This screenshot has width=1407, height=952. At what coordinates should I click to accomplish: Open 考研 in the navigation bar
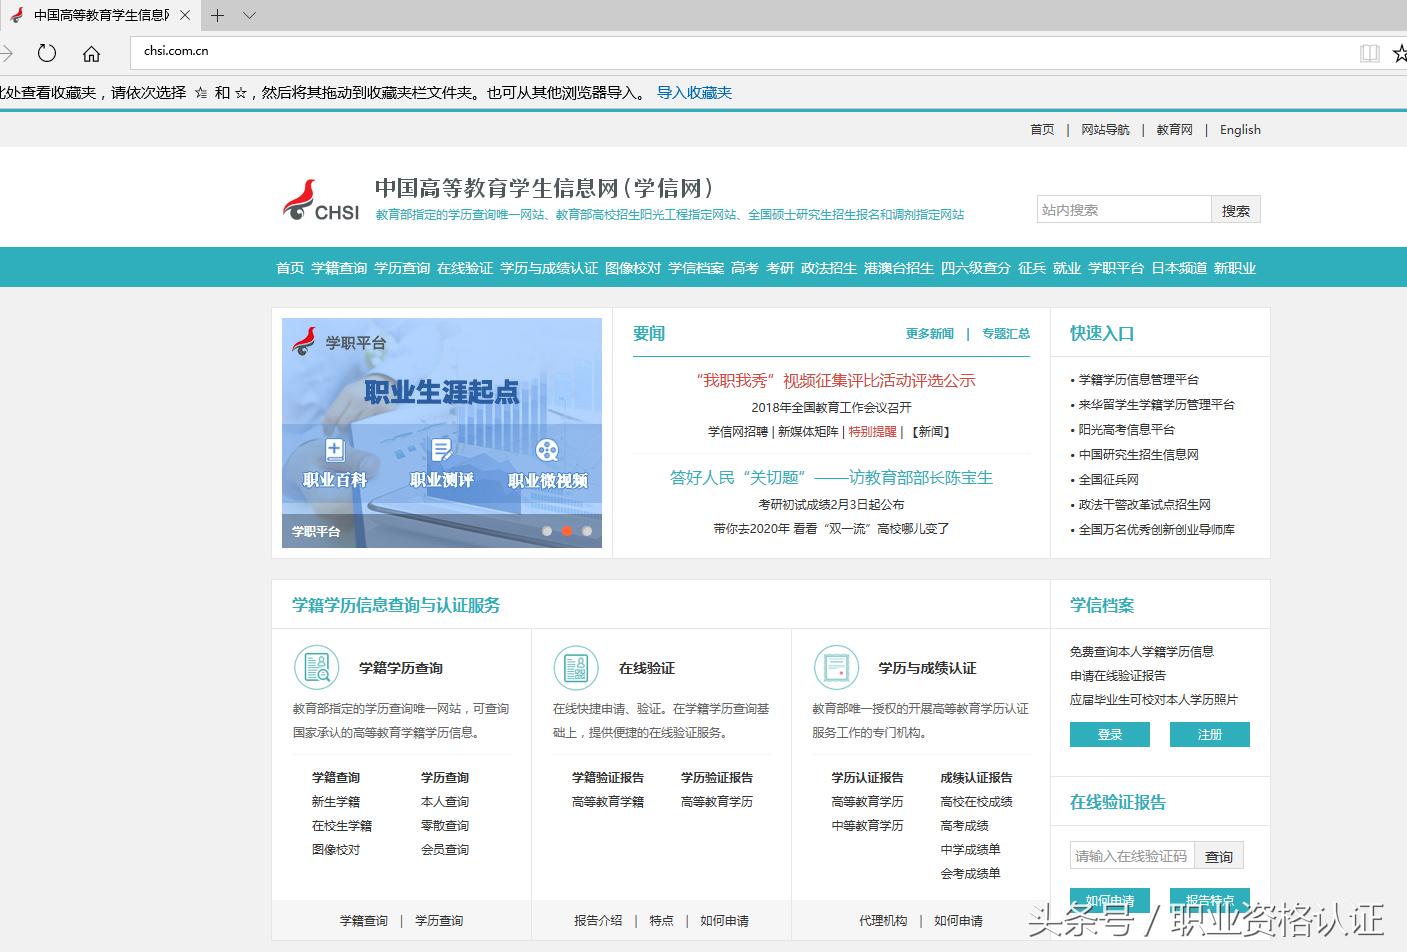pos(780,268)
